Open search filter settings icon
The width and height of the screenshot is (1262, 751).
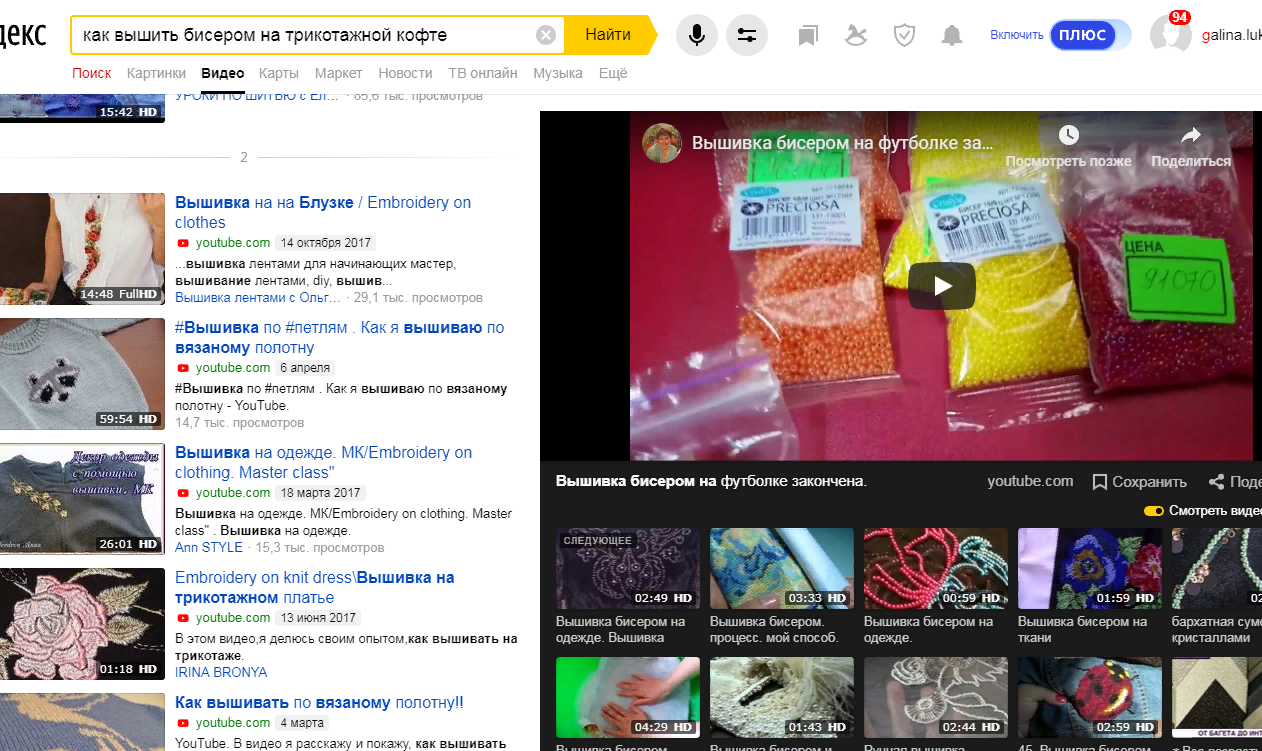tap(747, 35)
